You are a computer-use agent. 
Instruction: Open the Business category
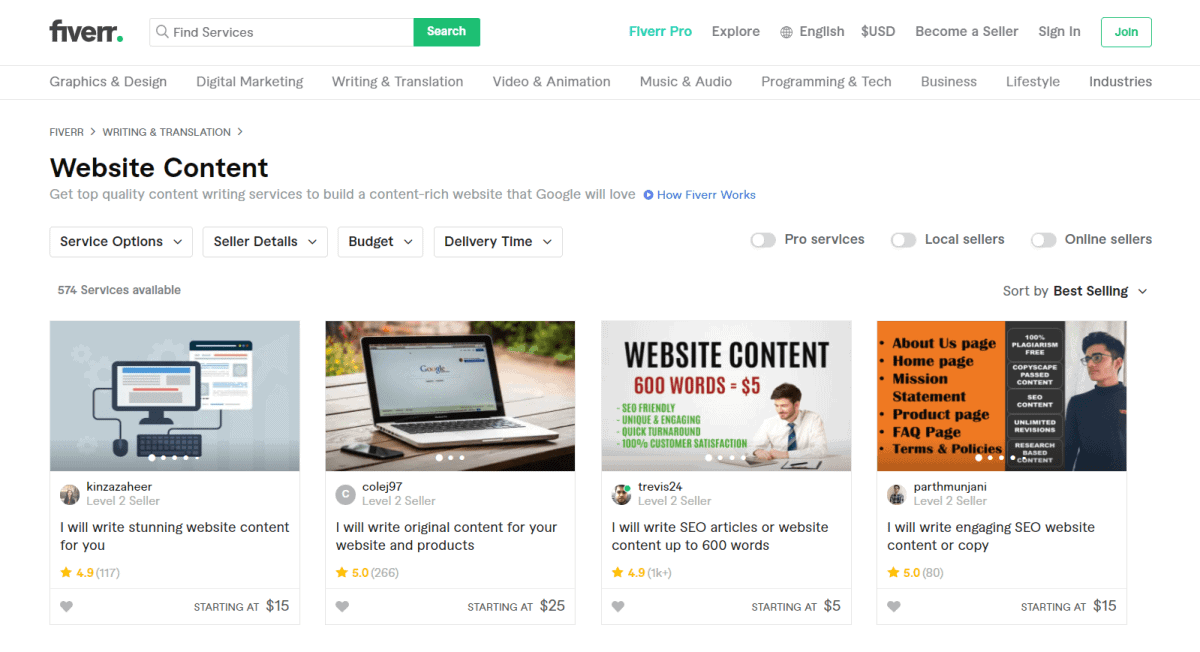[x=949, y=82]
